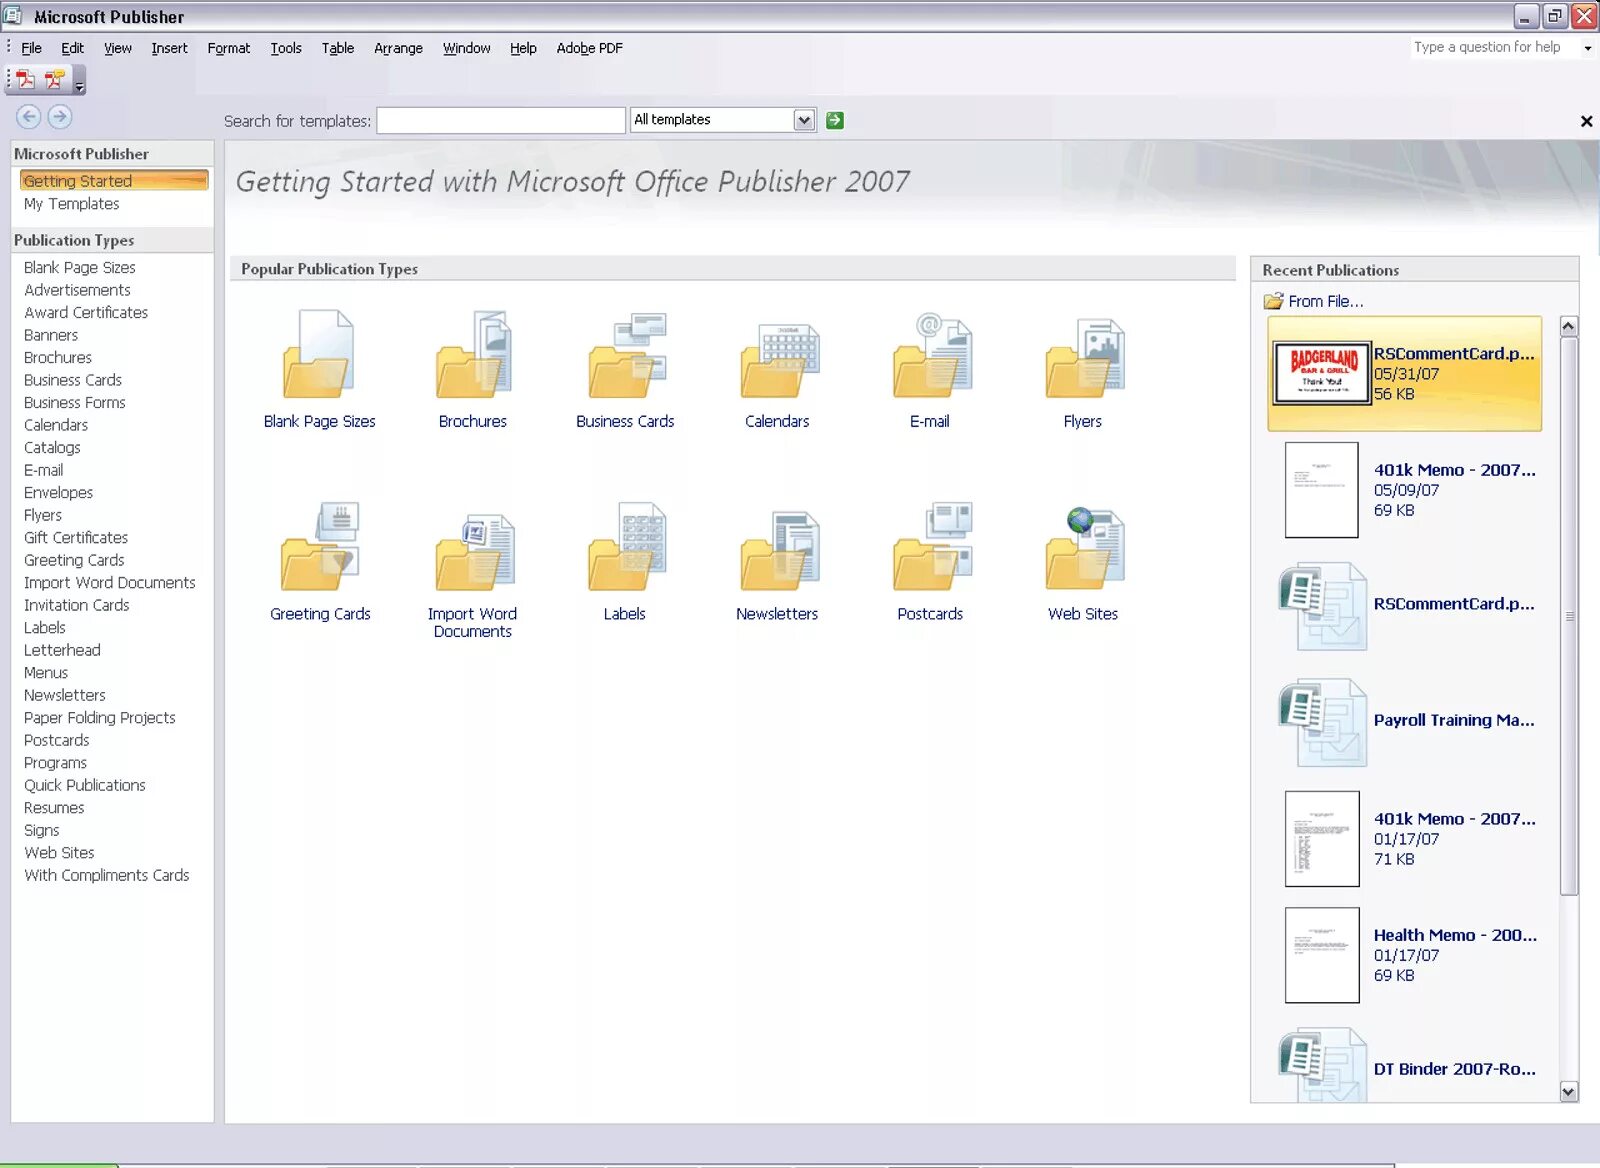This screenshot has height=1168, width=1600.
Task: Select Advertisements in the sidebar
Action: tap(77, 290)
